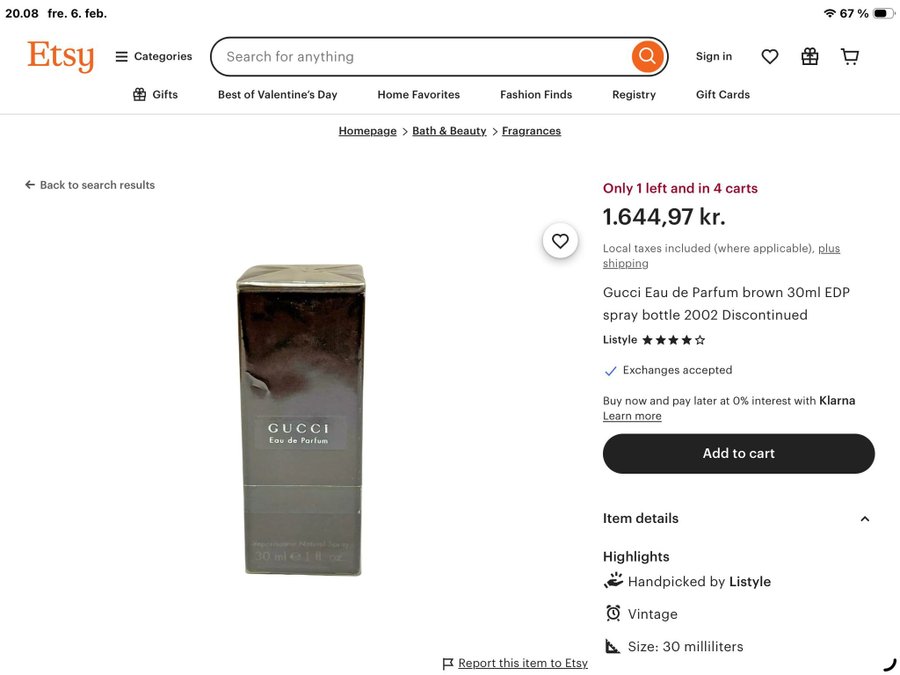Image resolution: width=900 pixels, height=675 pixels.
Task: Click the Etsy logo
Action: click(x=60, y=56)
